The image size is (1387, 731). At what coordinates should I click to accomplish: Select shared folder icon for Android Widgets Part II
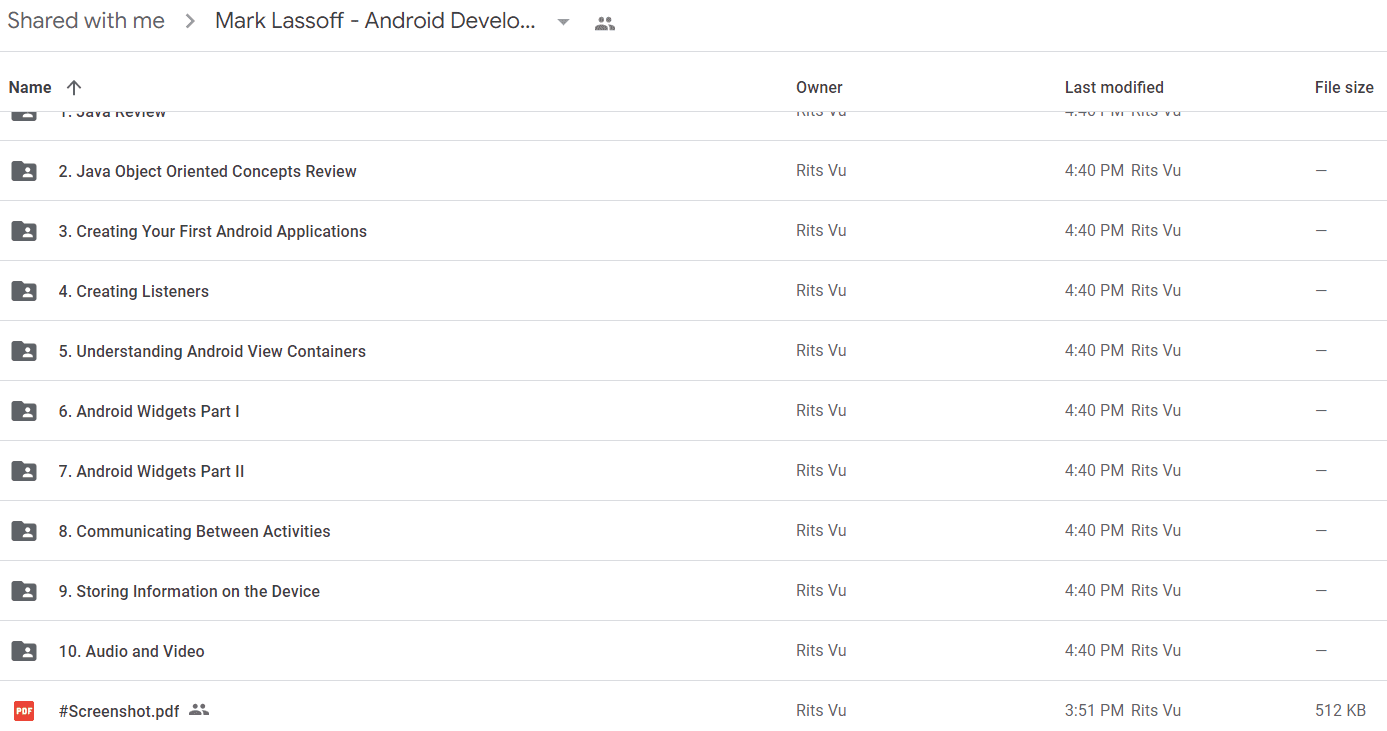coord(24,471)
